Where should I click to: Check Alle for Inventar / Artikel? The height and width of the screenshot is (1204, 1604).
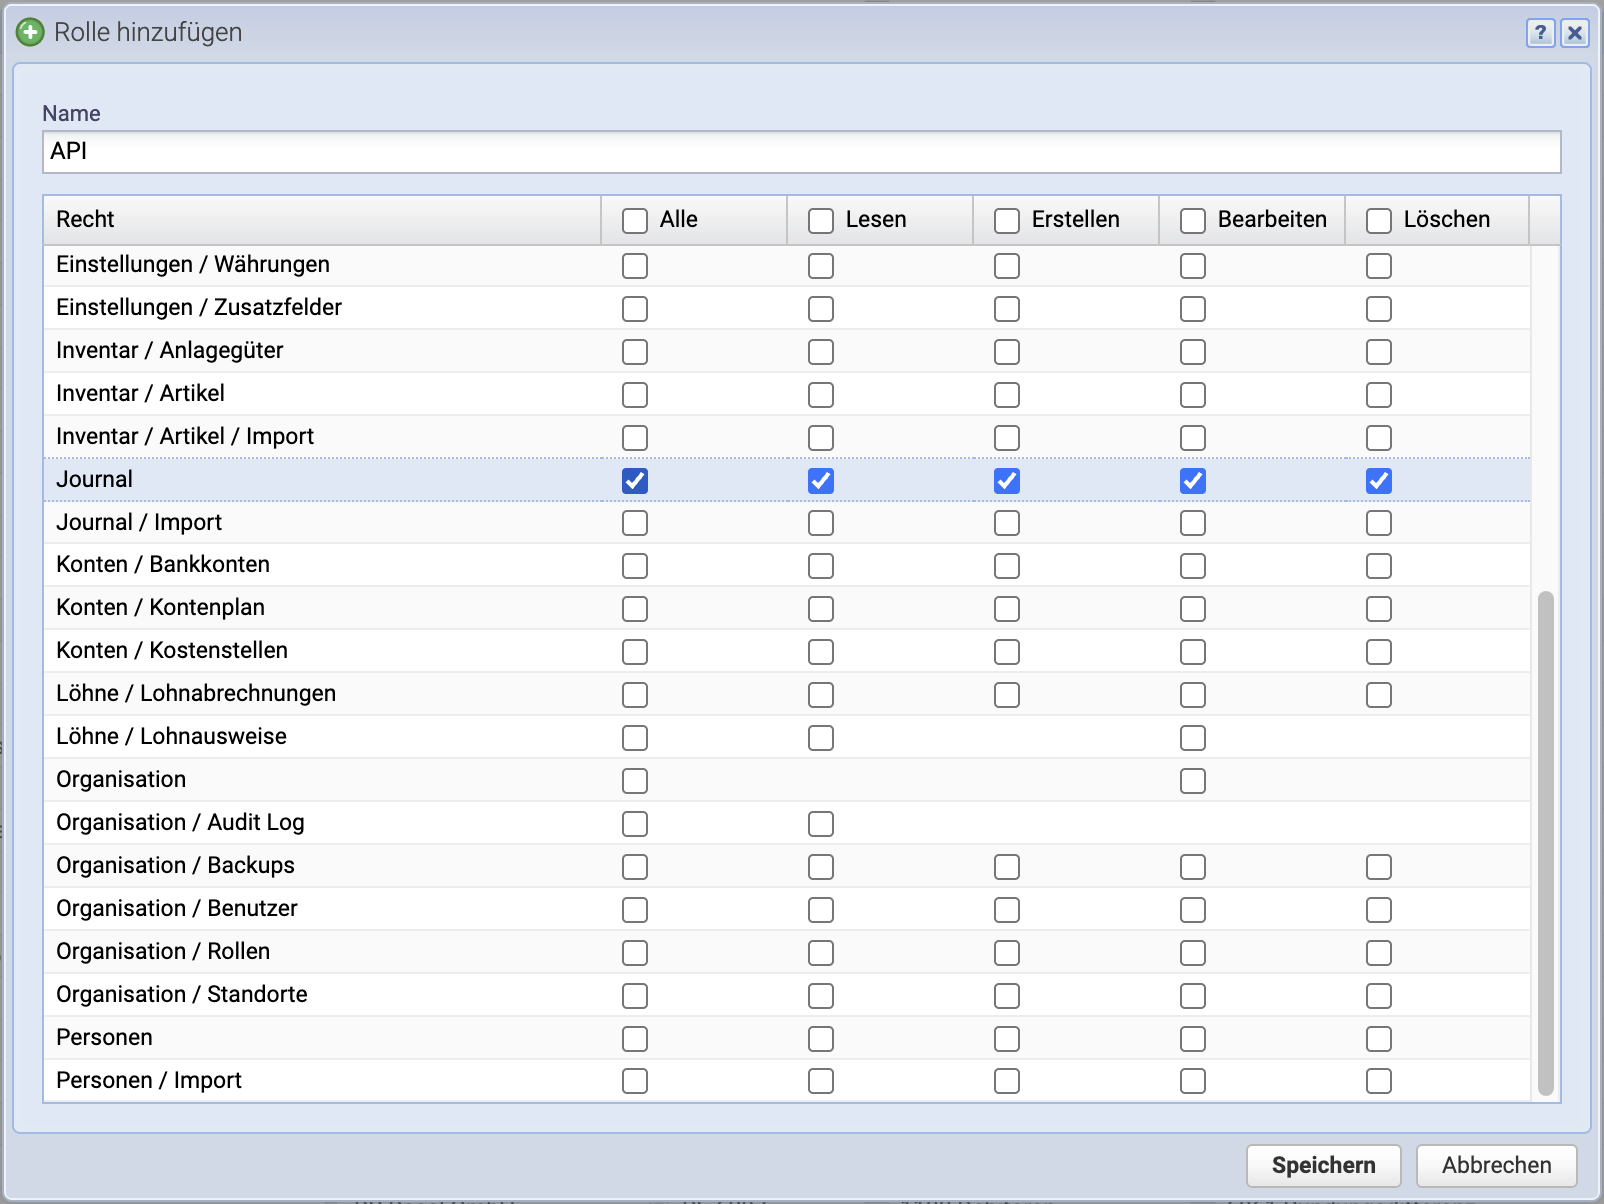[x=635, y=395]
